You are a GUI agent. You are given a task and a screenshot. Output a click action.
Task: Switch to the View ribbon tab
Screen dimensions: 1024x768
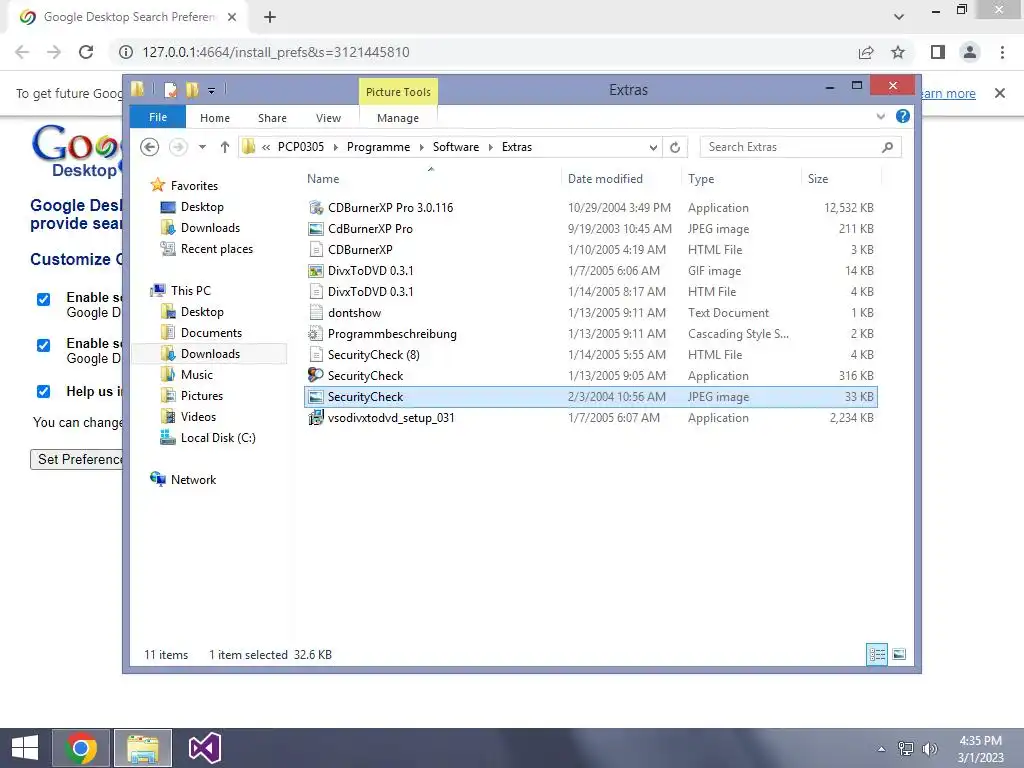coord(328,118)
